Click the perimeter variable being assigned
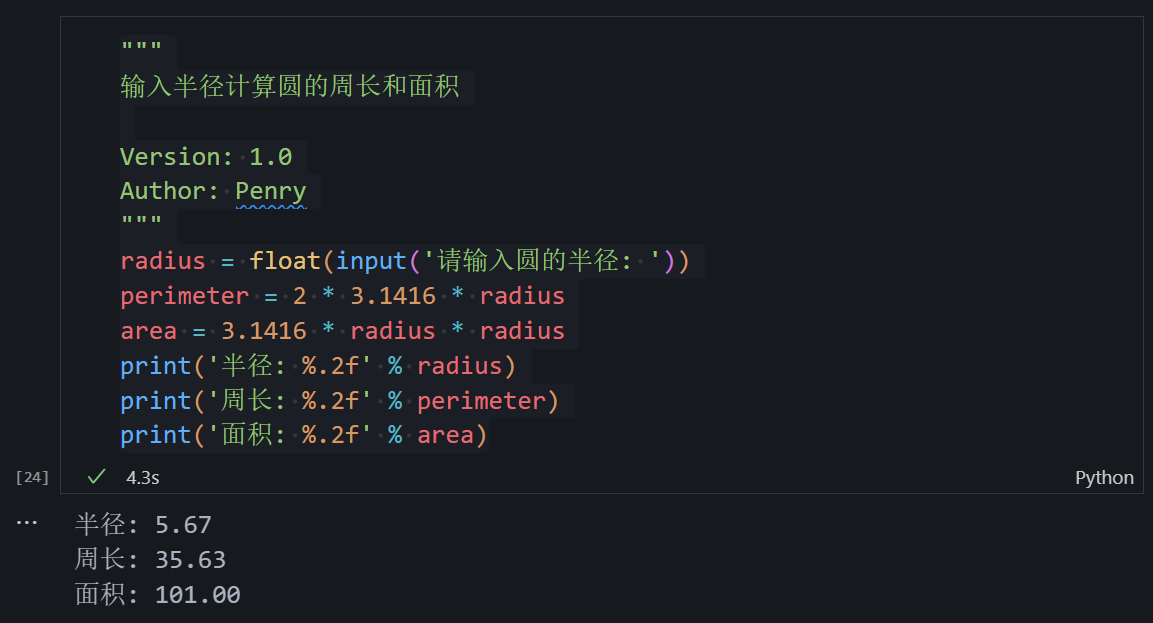The width and height of the screenshot is (1153, 623). point(184,296)
